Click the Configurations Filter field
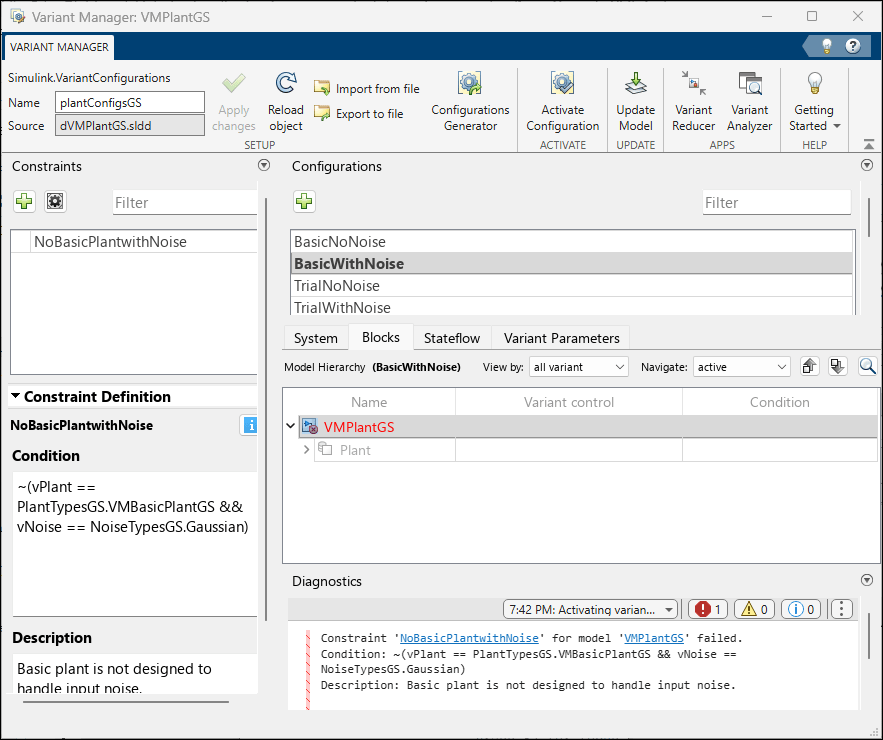The height and width of the screenshot is (740, 883). (x=777, y=202)
